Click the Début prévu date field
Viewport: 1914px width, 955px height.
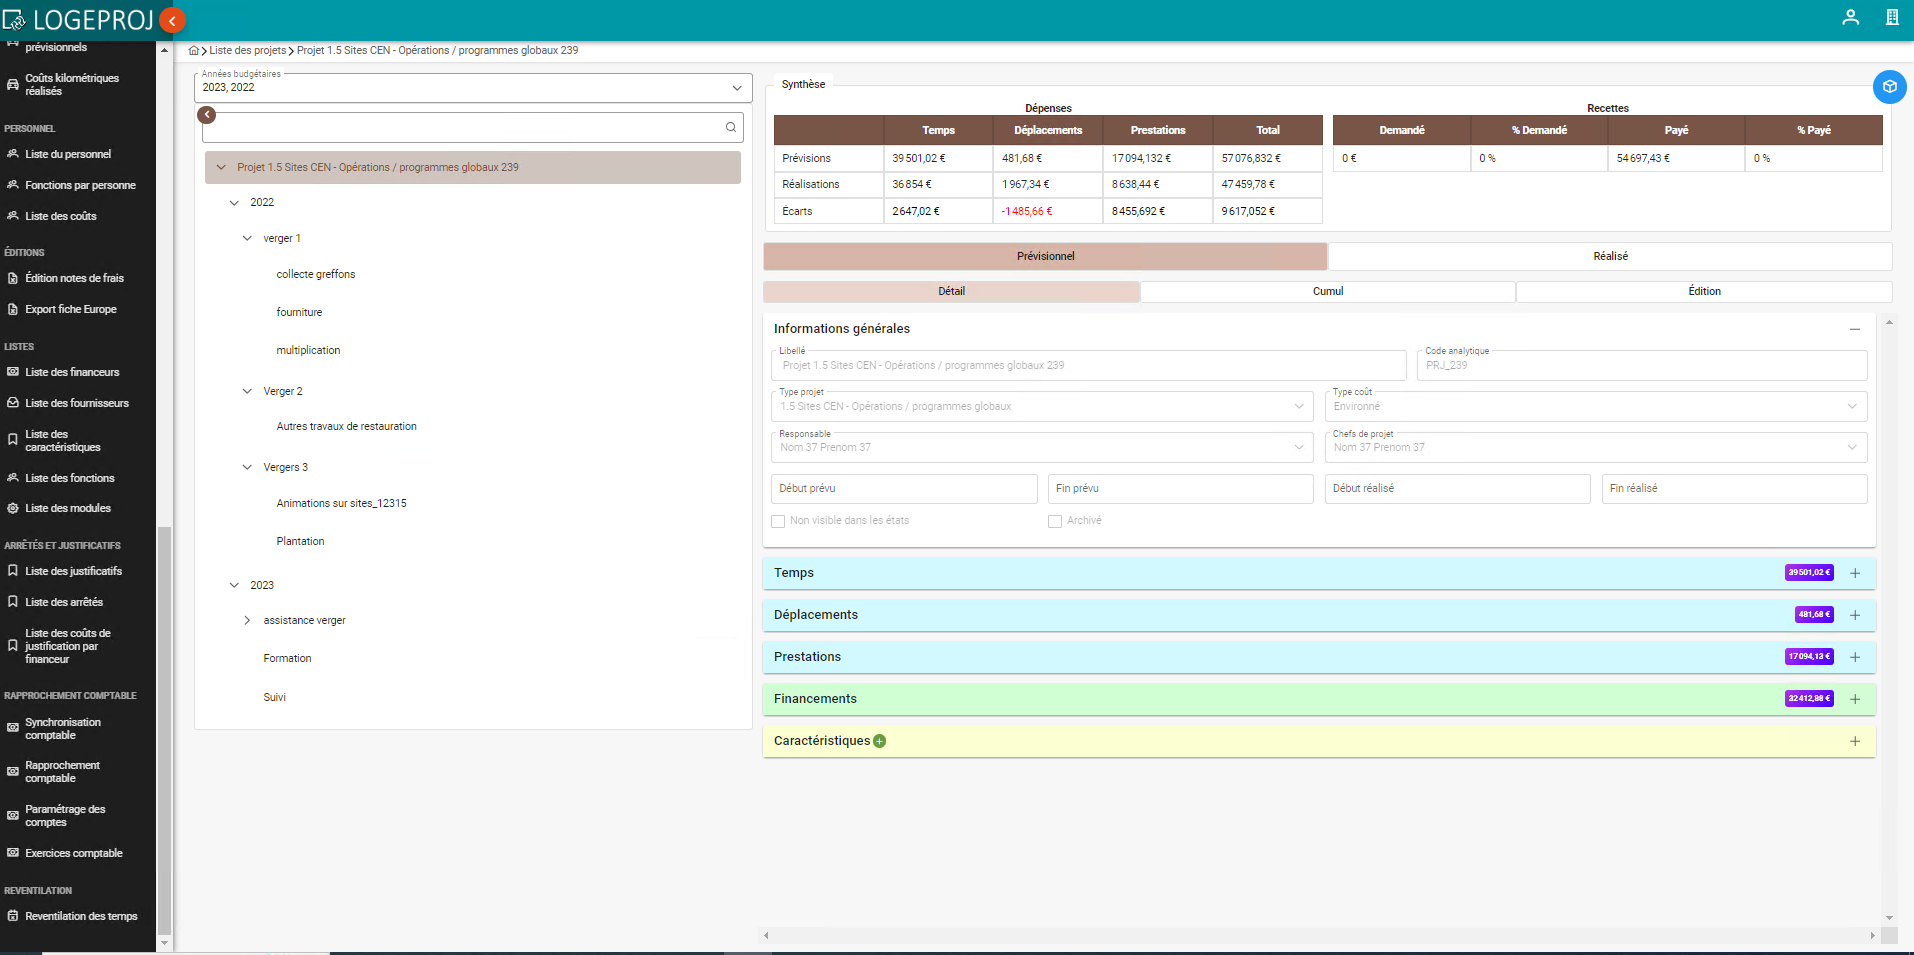click(903, 489)
